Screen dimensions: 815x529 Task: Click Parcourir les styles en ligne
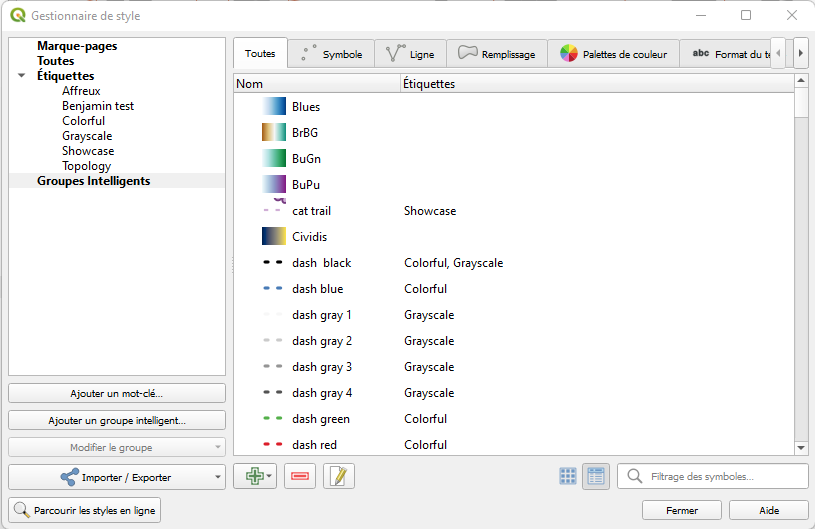point(85,510)
